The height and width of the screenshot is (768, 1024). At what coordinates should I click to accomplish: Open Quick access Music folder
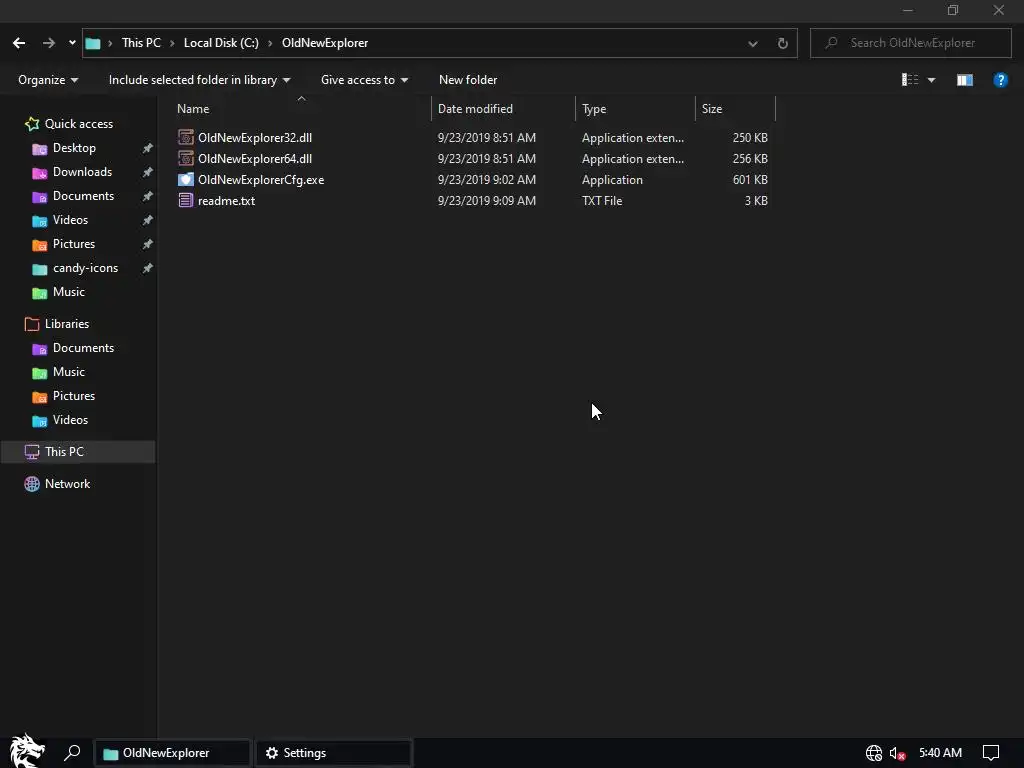pyautogui.click(x=69, y=292)
